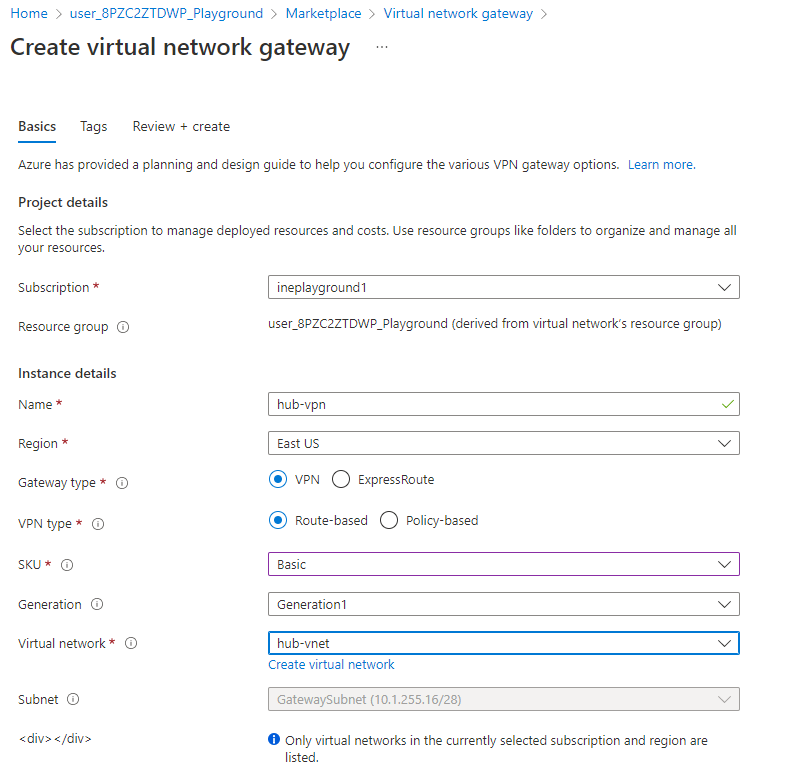Select the Route-based VPN type
The width and height of the screenshot is (801, 776).
click(278, 521)
